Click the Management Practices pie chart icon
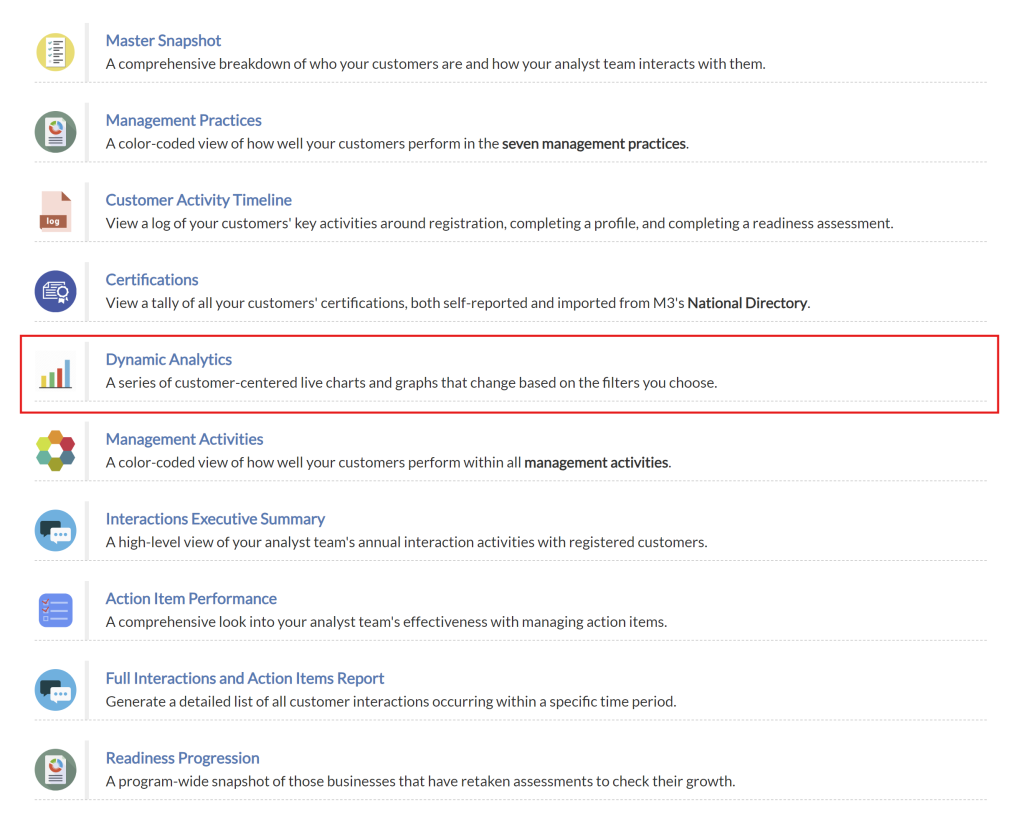The width and height of the screenshot is (1024, 821). (55, 132)
